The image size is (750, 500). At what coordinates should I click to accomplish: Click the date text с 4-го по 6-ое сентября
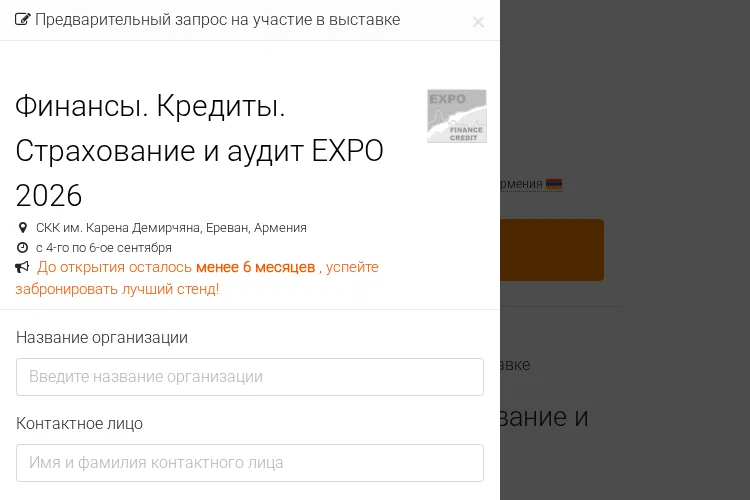(x=104, y=248)
